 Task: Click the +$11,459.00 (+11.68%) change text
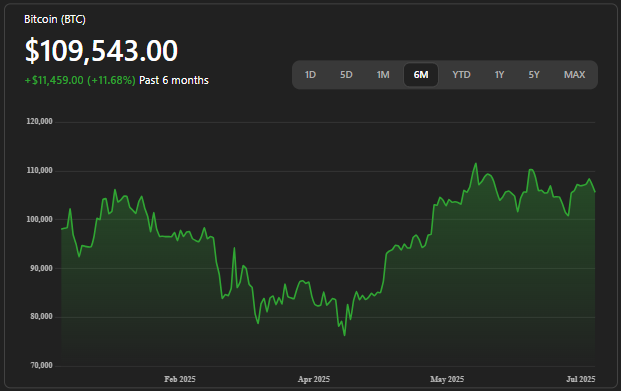(80, 80)
